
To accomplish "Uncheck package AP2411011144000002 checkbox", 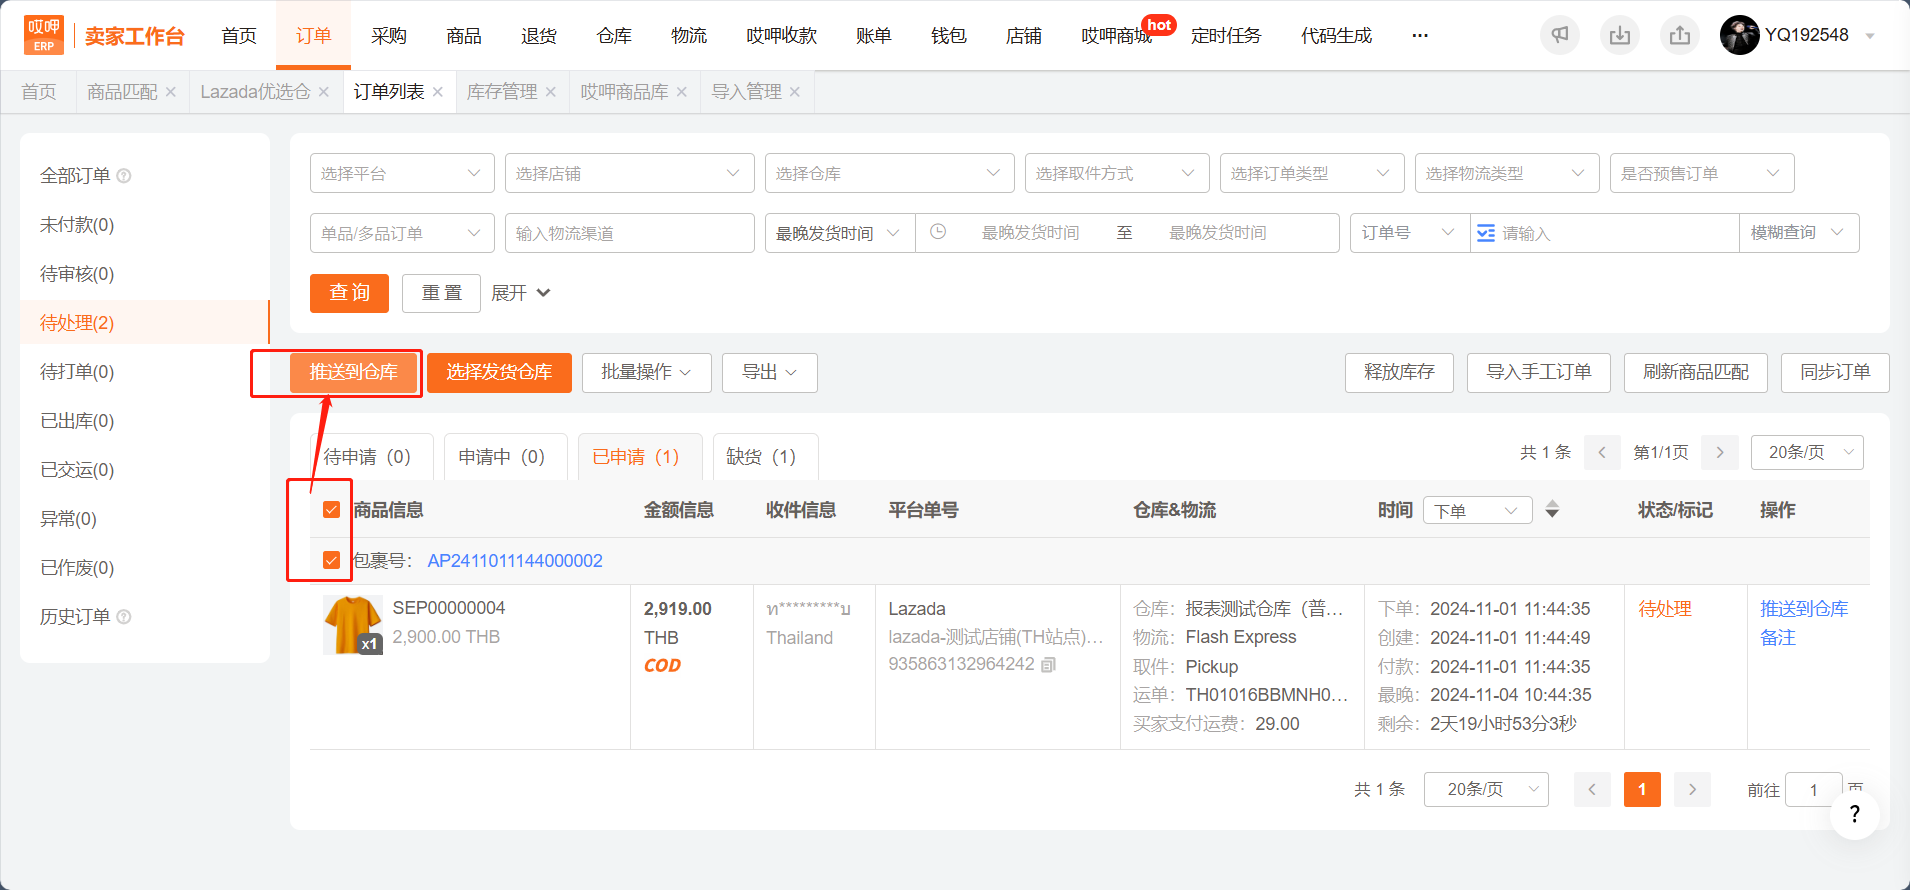I will pos(332,560).
